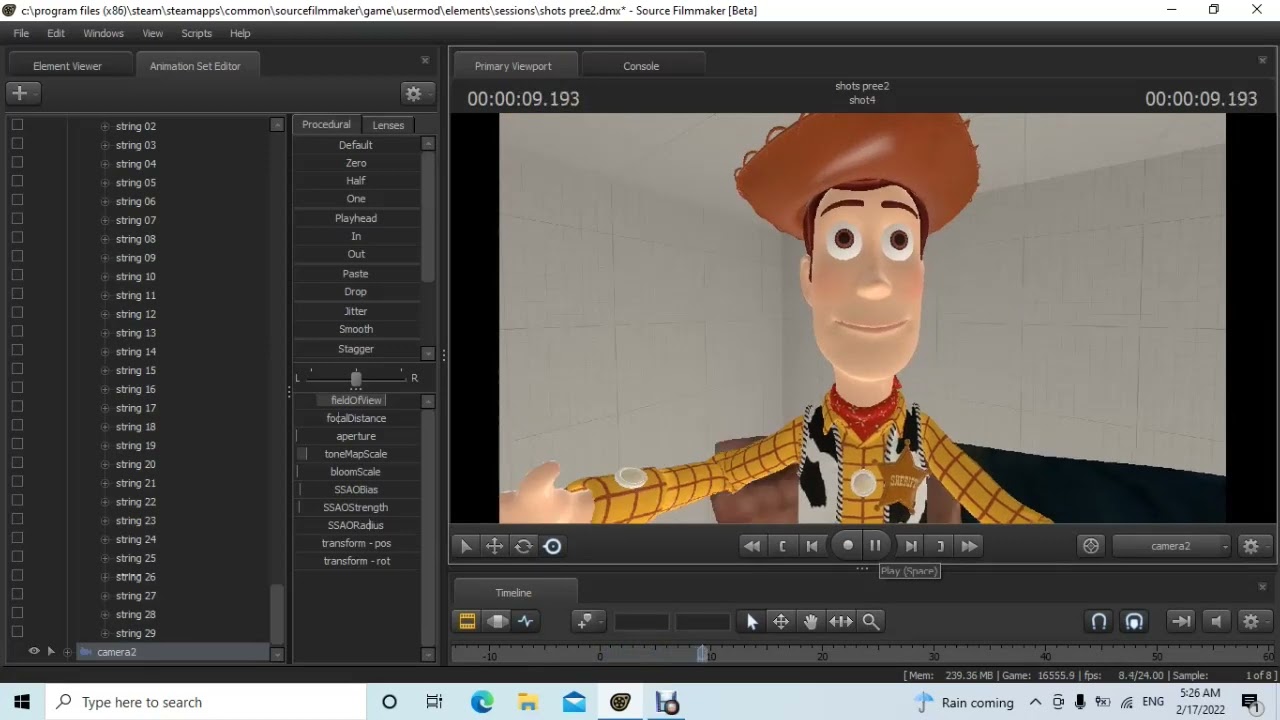Expand the string 24 tree node
This screenshot has width=1280, height=720.
(105, 539)
